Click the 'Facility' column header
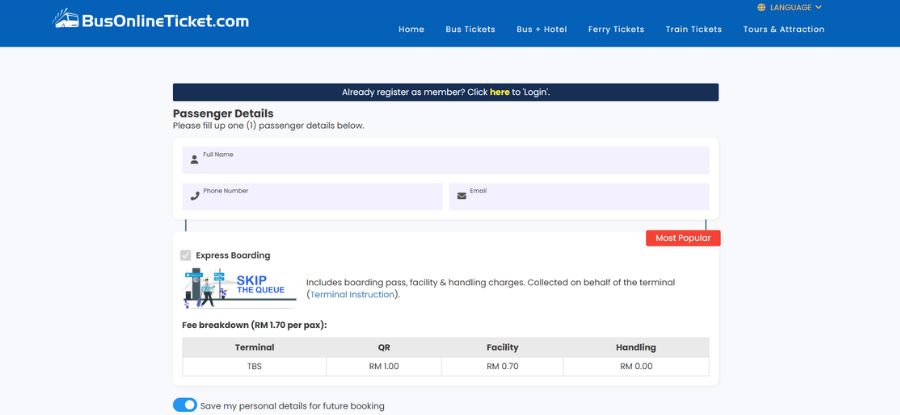The image size is (900, 415). pos(502,347)
